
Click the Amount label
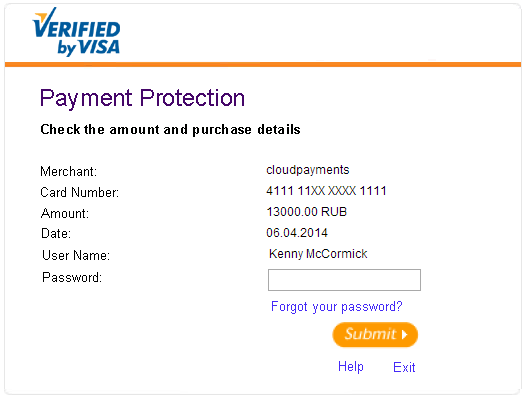tap(65, 213)
